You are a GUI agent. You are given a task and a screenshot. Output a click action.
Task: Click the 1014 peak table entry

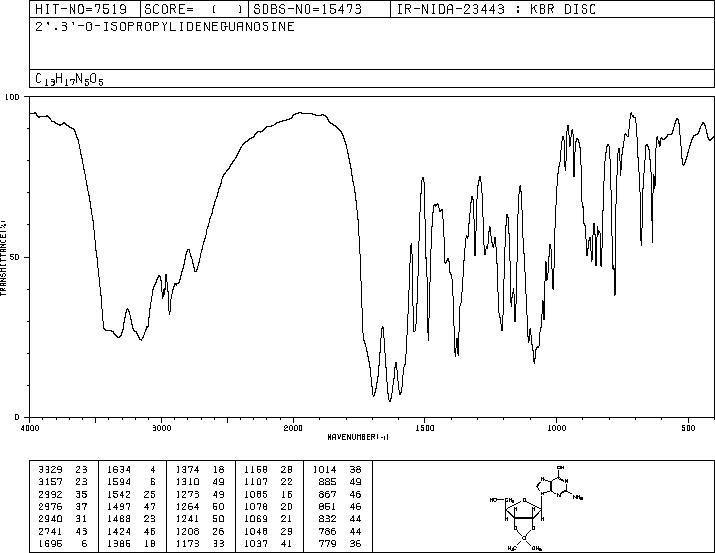tap(325, 469)
